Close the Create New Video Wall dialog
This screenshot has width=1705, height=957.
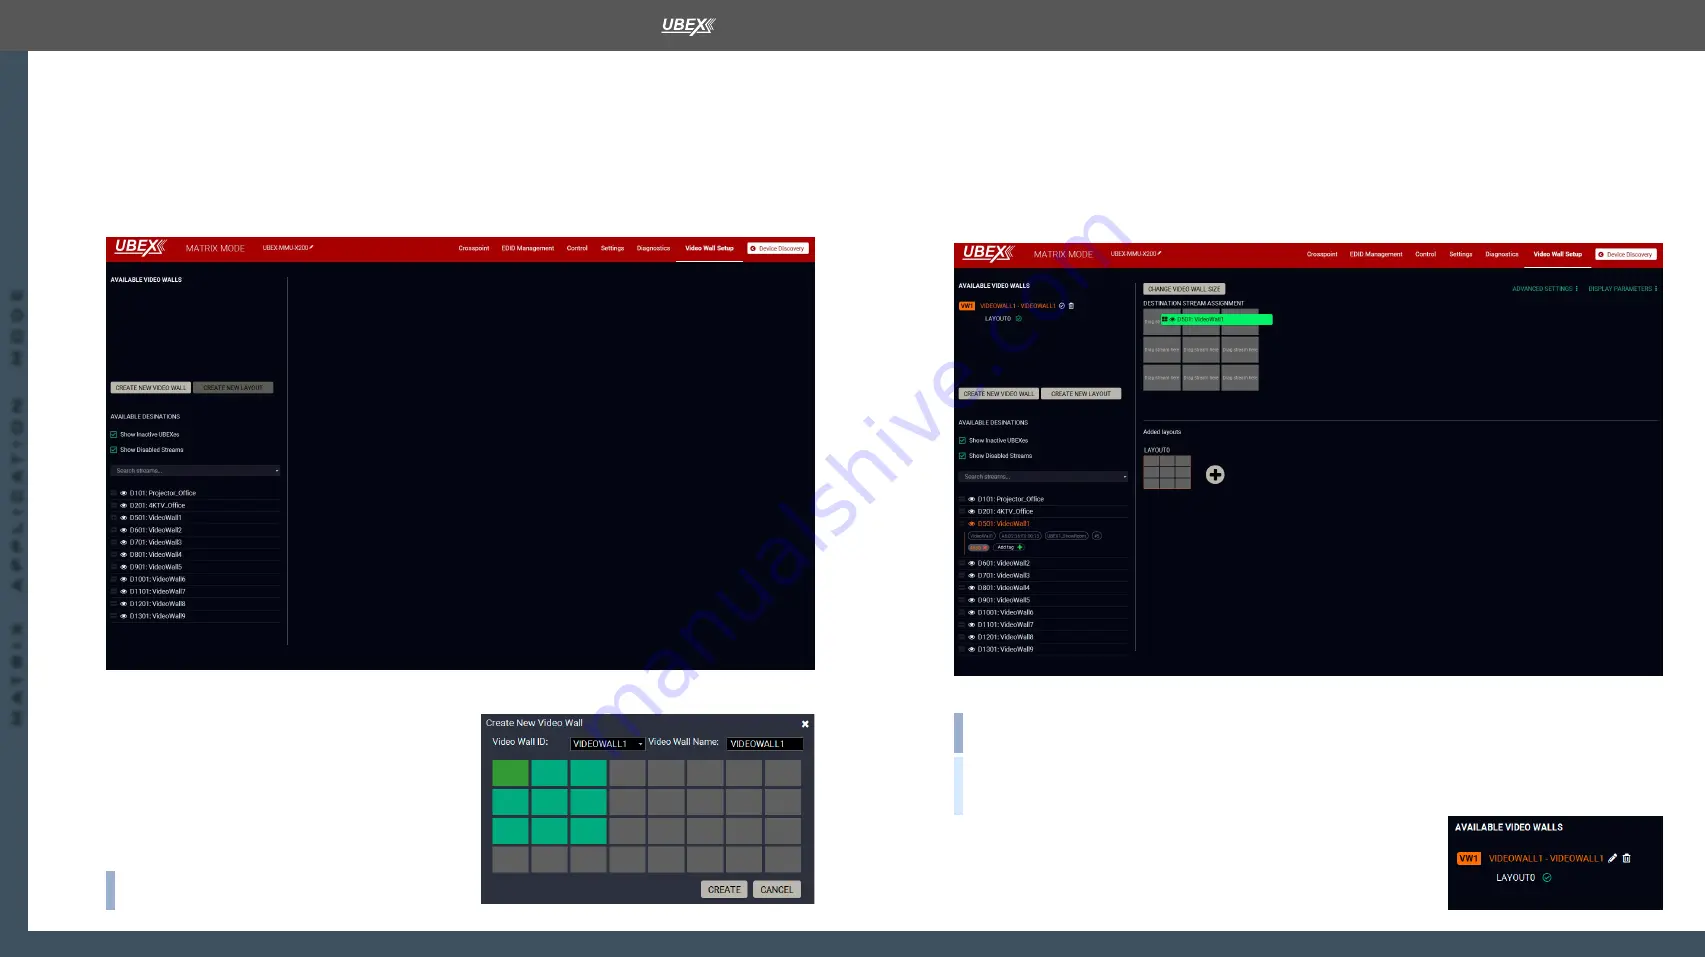click(805, 723)
